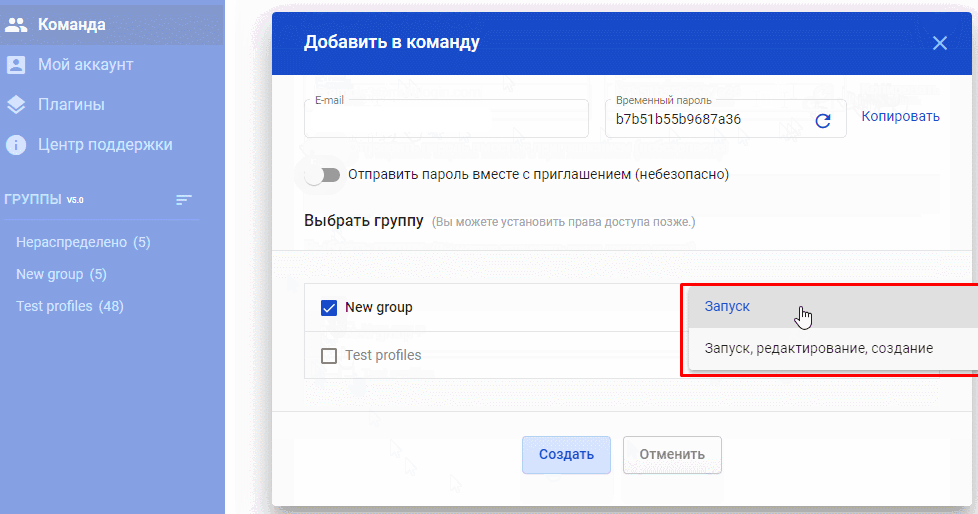Click the sort icon beside ГРУППЫ
This screenshot has height=514, width=978.
click(x=183, y=200)
